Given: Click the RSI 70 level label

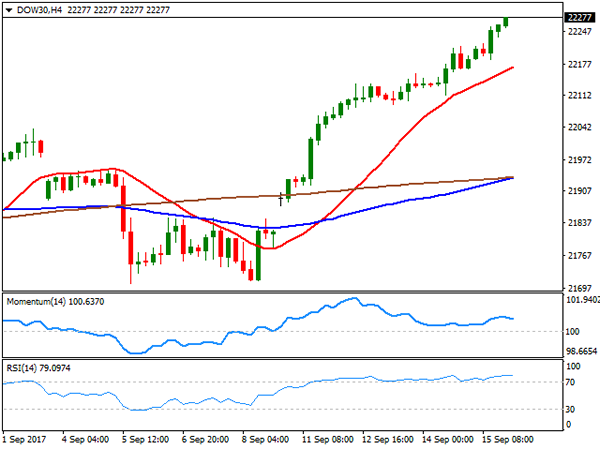Looking at the screenshot, I should [x=570, y=382].
